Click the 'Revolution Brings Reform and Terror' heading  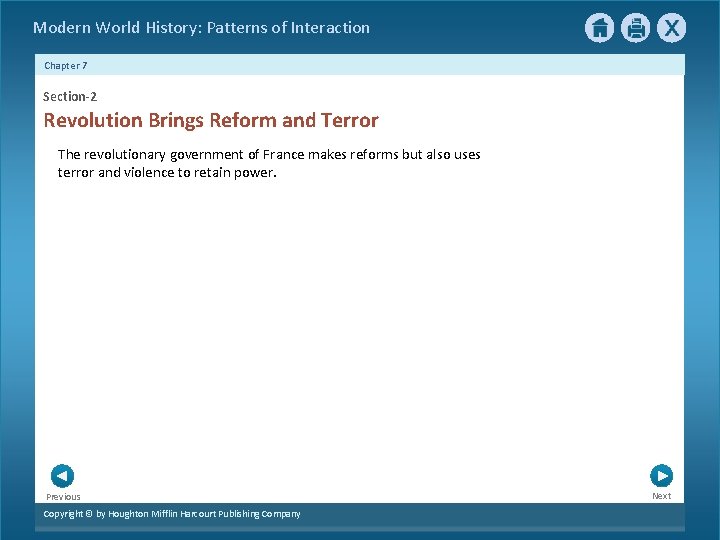pos(211,120)
